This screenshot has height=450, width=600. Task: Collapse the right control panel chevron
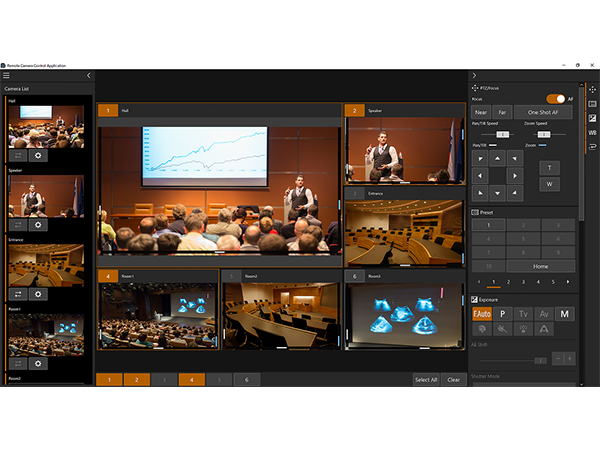(474, 75)
